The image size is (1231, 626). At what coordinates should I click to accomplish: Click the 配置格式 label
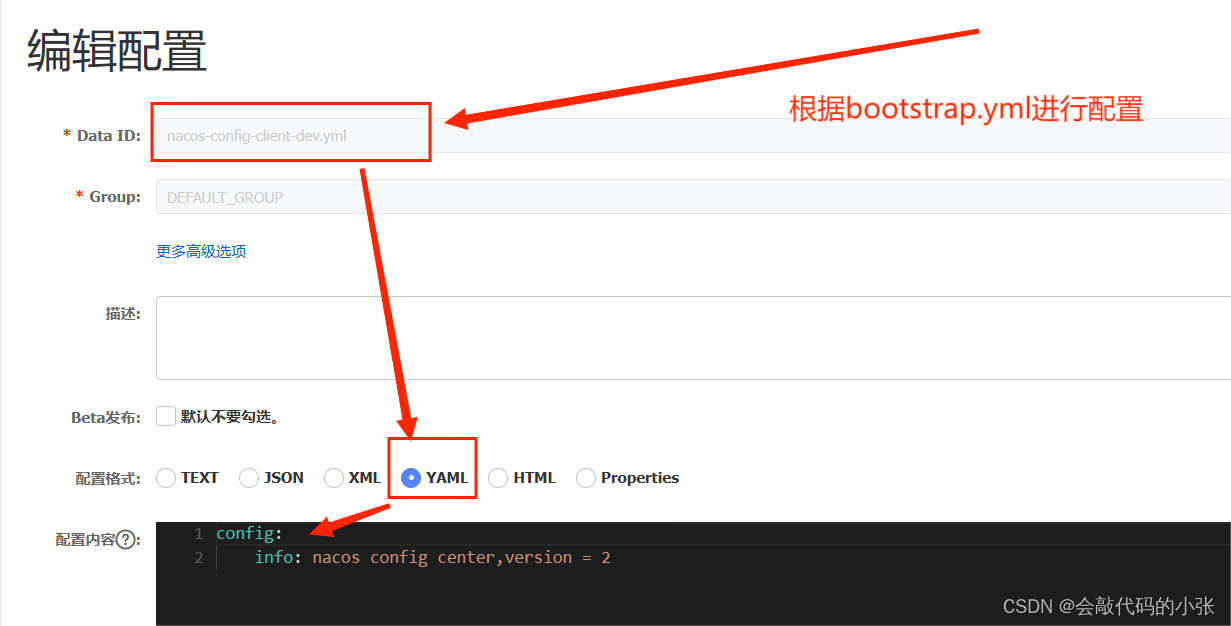pyautogui.click(x=108, y=478)
